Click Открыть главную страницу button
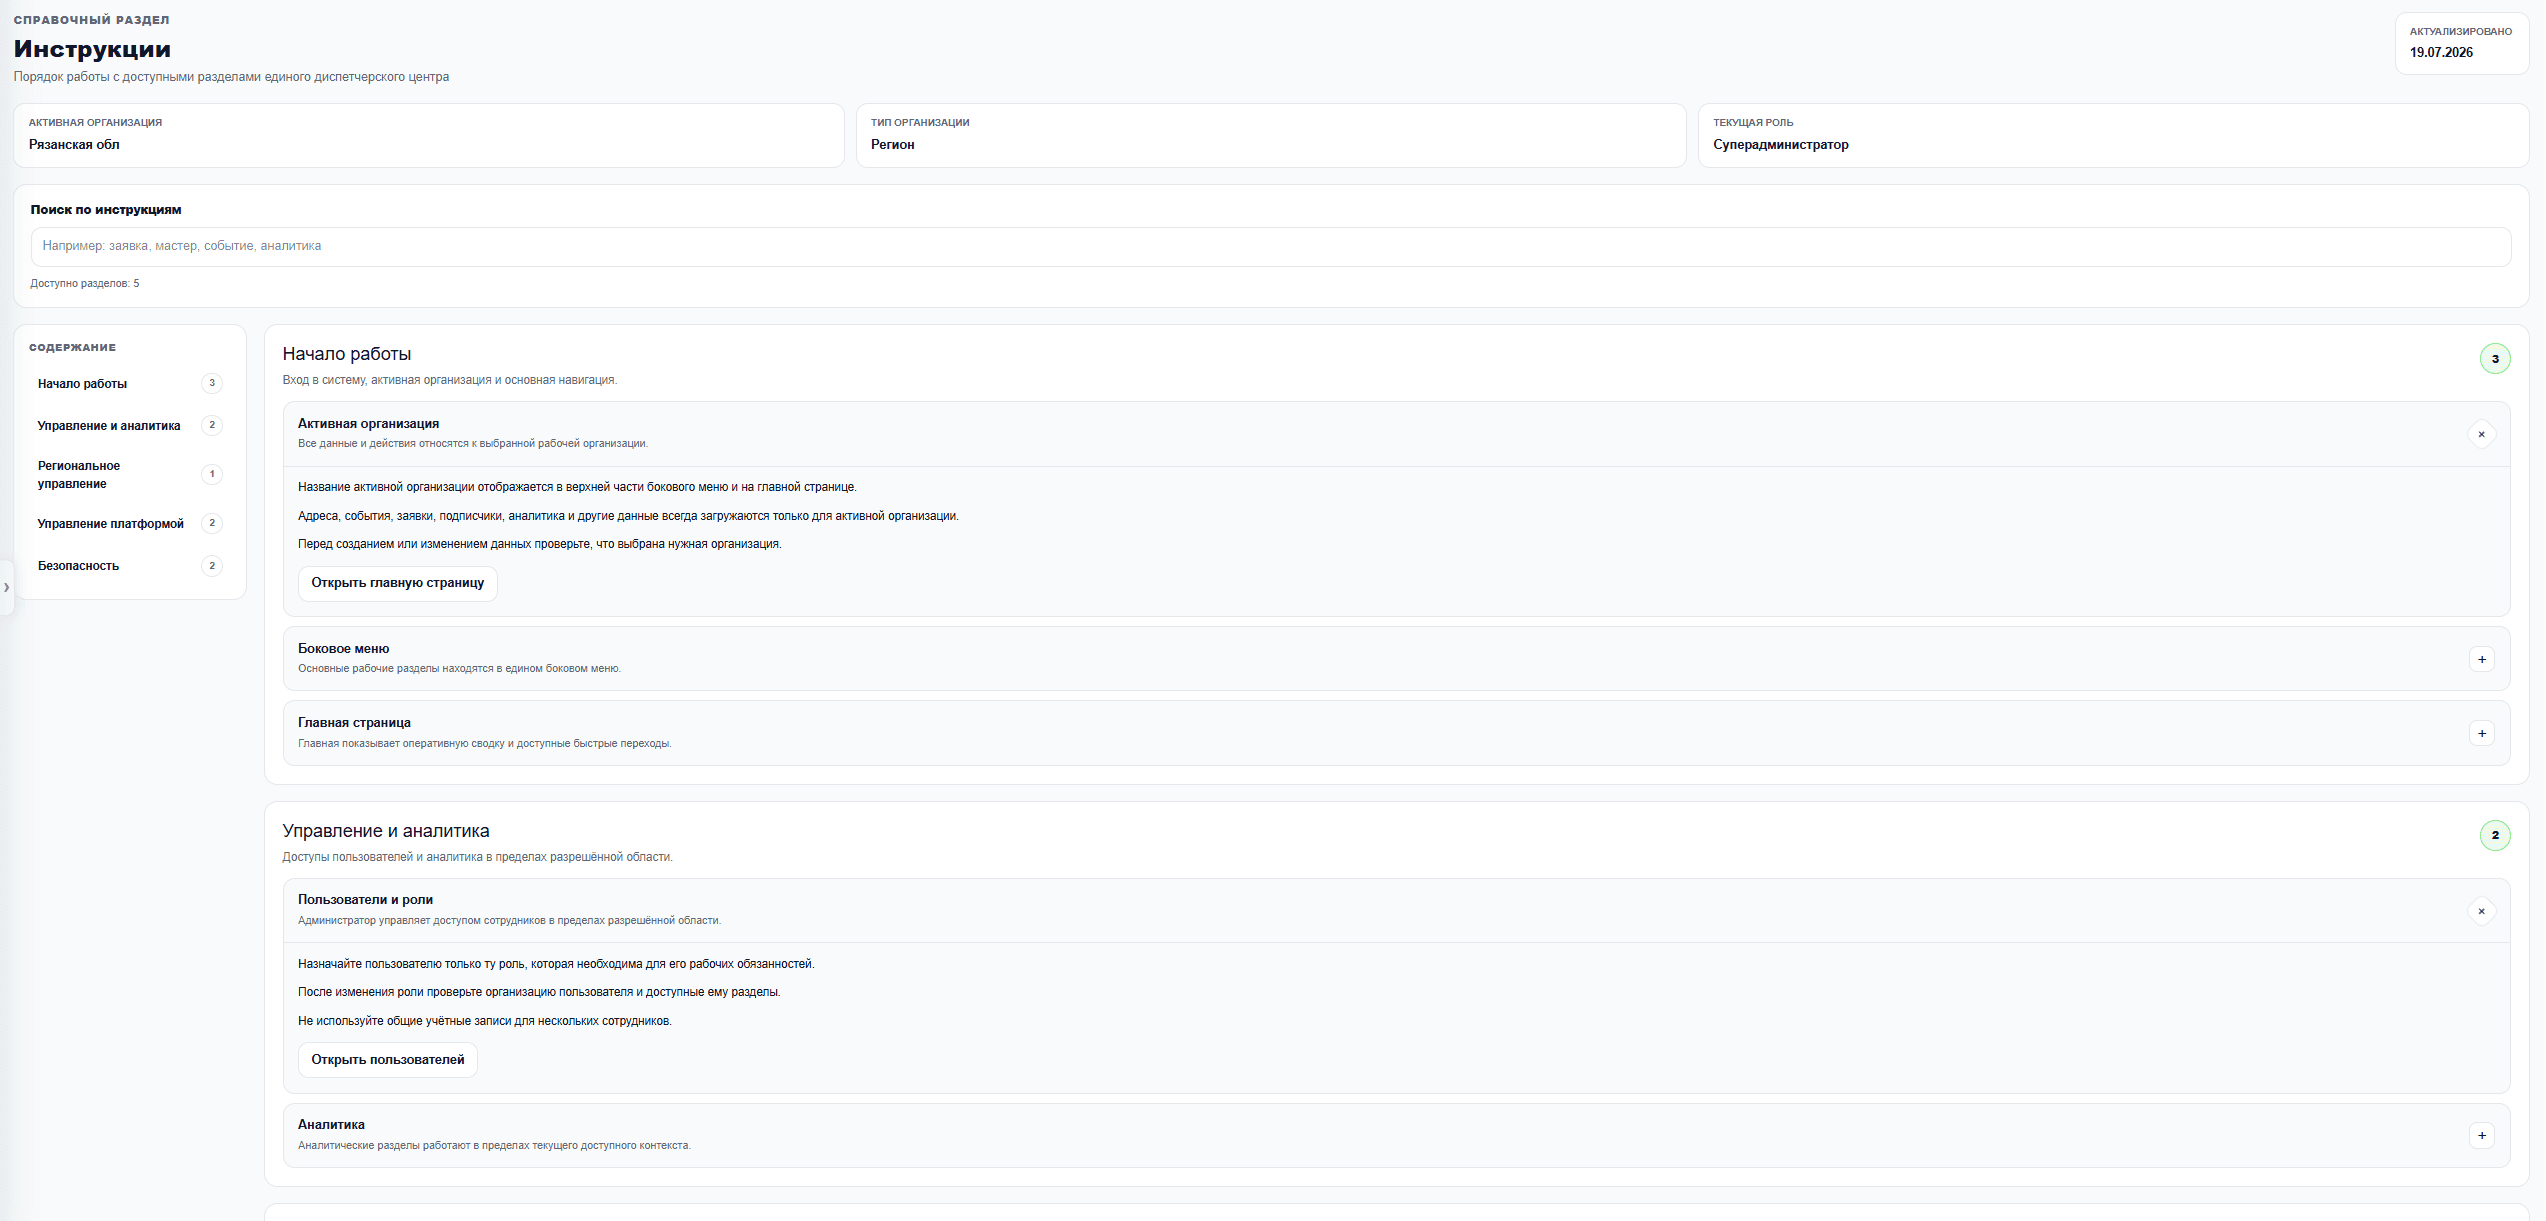 pos(397,583)
